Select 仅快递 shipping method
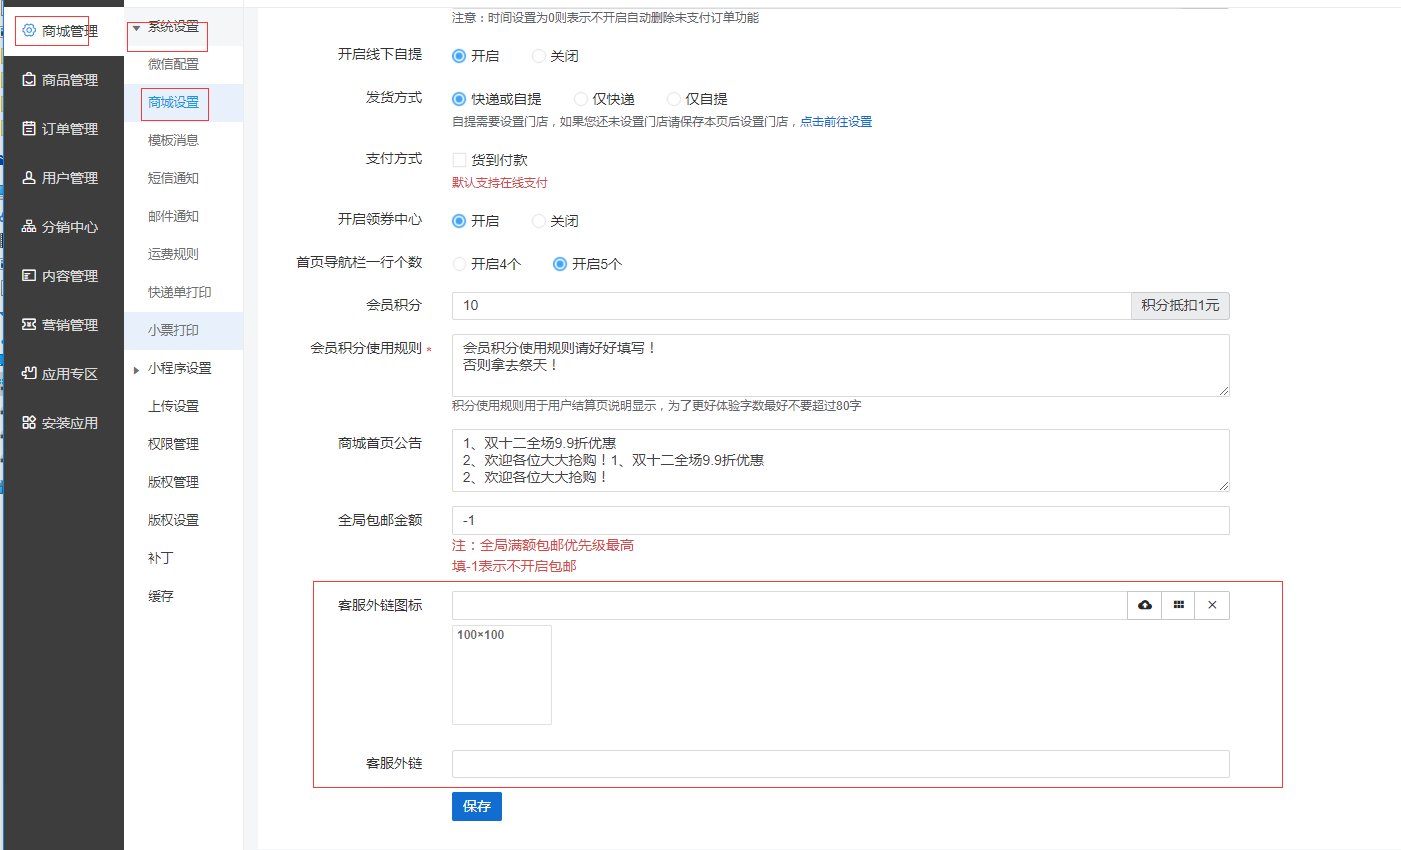The height and width of the screenshot is (850, 1401). point(581,99)
